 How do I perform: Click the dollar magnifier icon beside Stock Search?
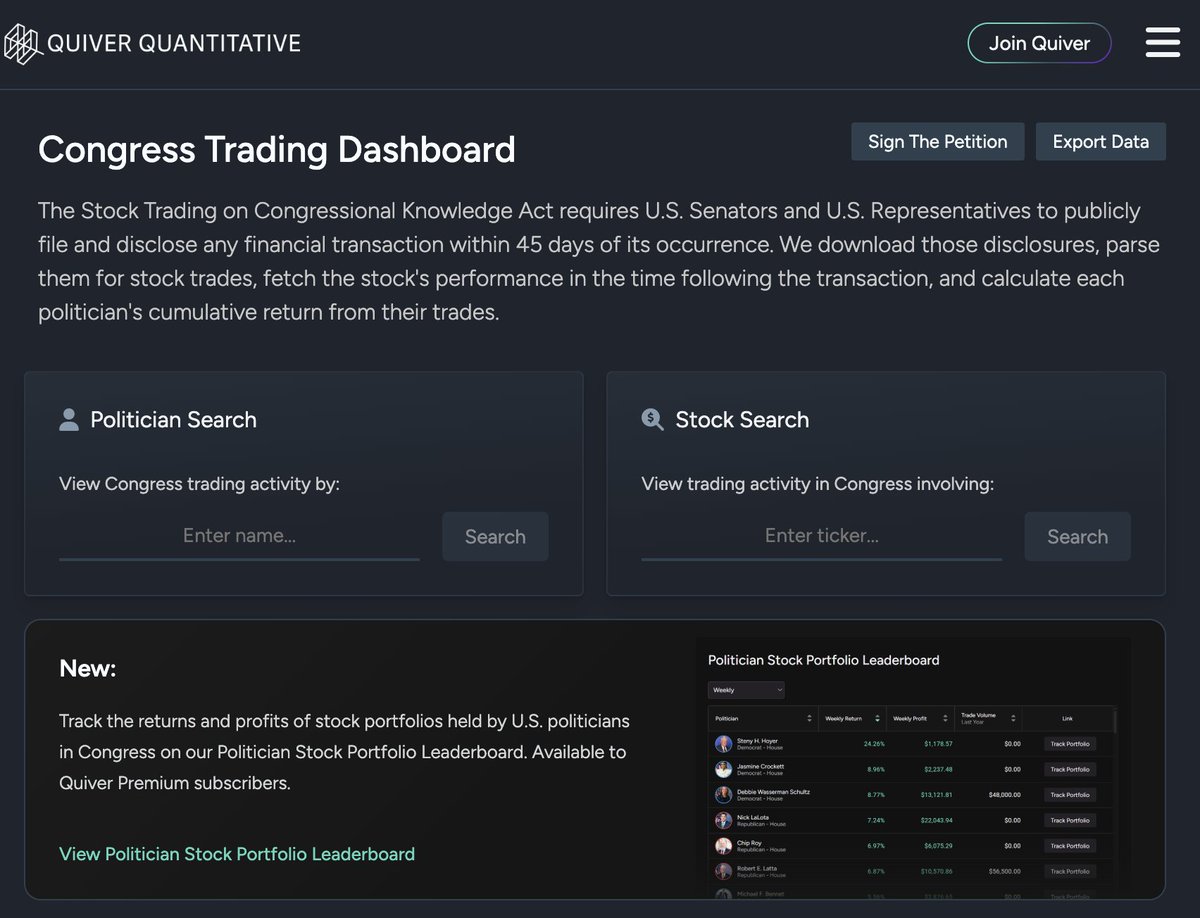point(652,419)
